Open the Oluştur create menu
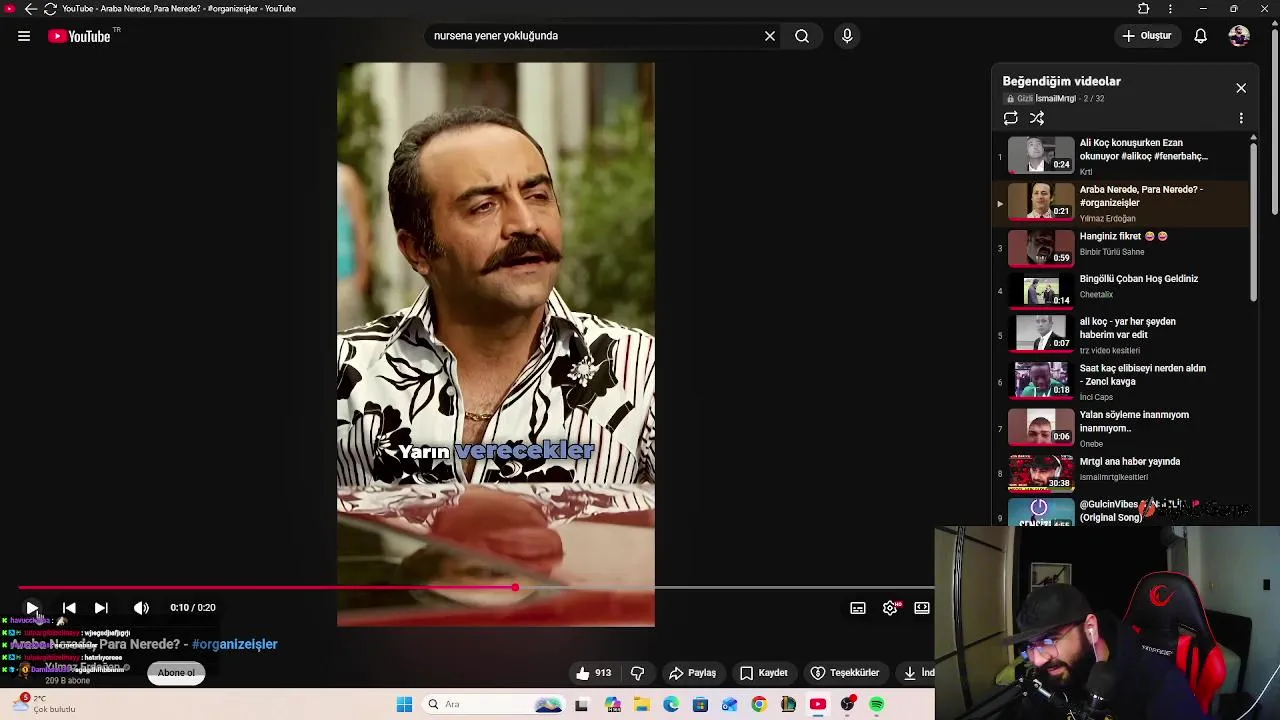 pyautogui.click(x=1146, y=36)
